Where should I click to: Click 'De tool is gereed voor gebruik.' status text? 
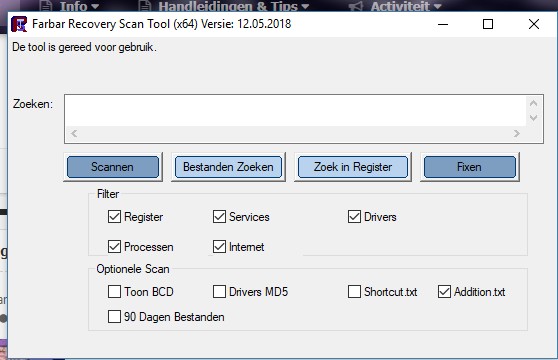point(84,47)
